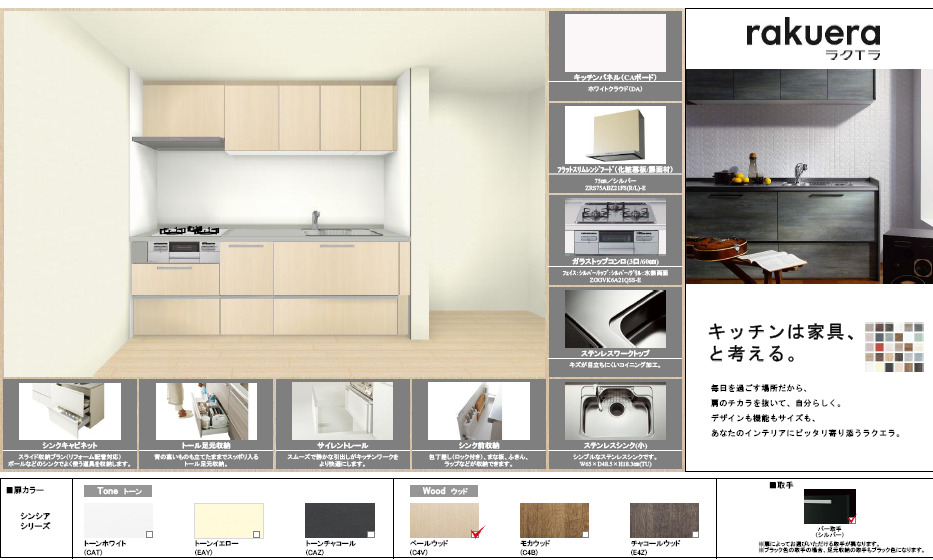The height and width of the screenshot is (560, 933).
Task: Click the rakuera brand logo
Action: pyautogui.click(x=810, y=37)
